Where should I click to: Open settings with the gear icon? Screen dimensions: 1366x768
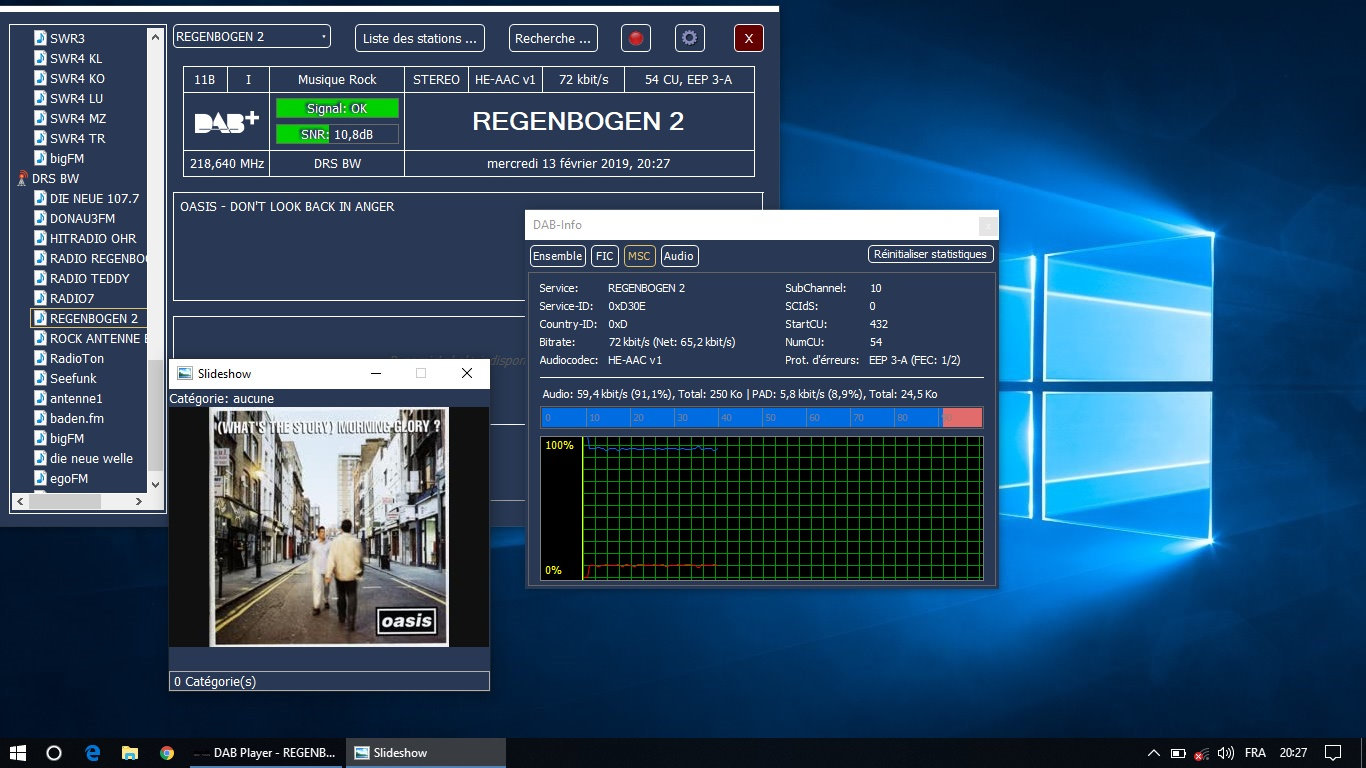click(689, 39)
